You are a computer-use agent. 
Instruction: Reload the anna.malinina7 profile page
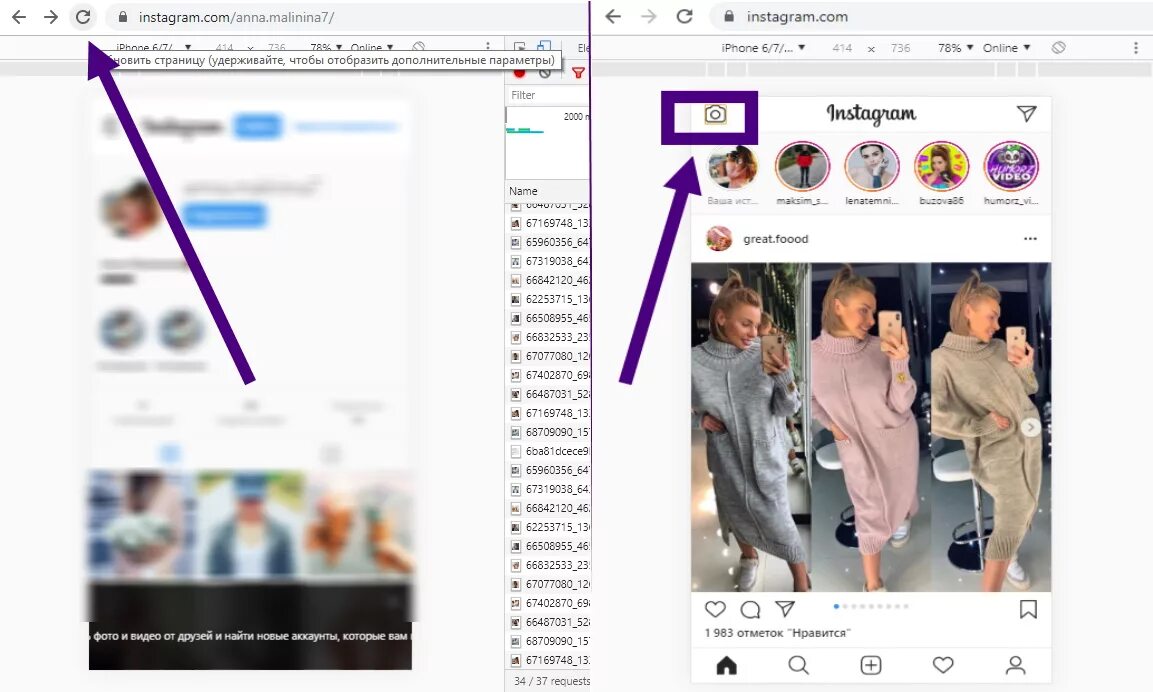tap(83, 17)
